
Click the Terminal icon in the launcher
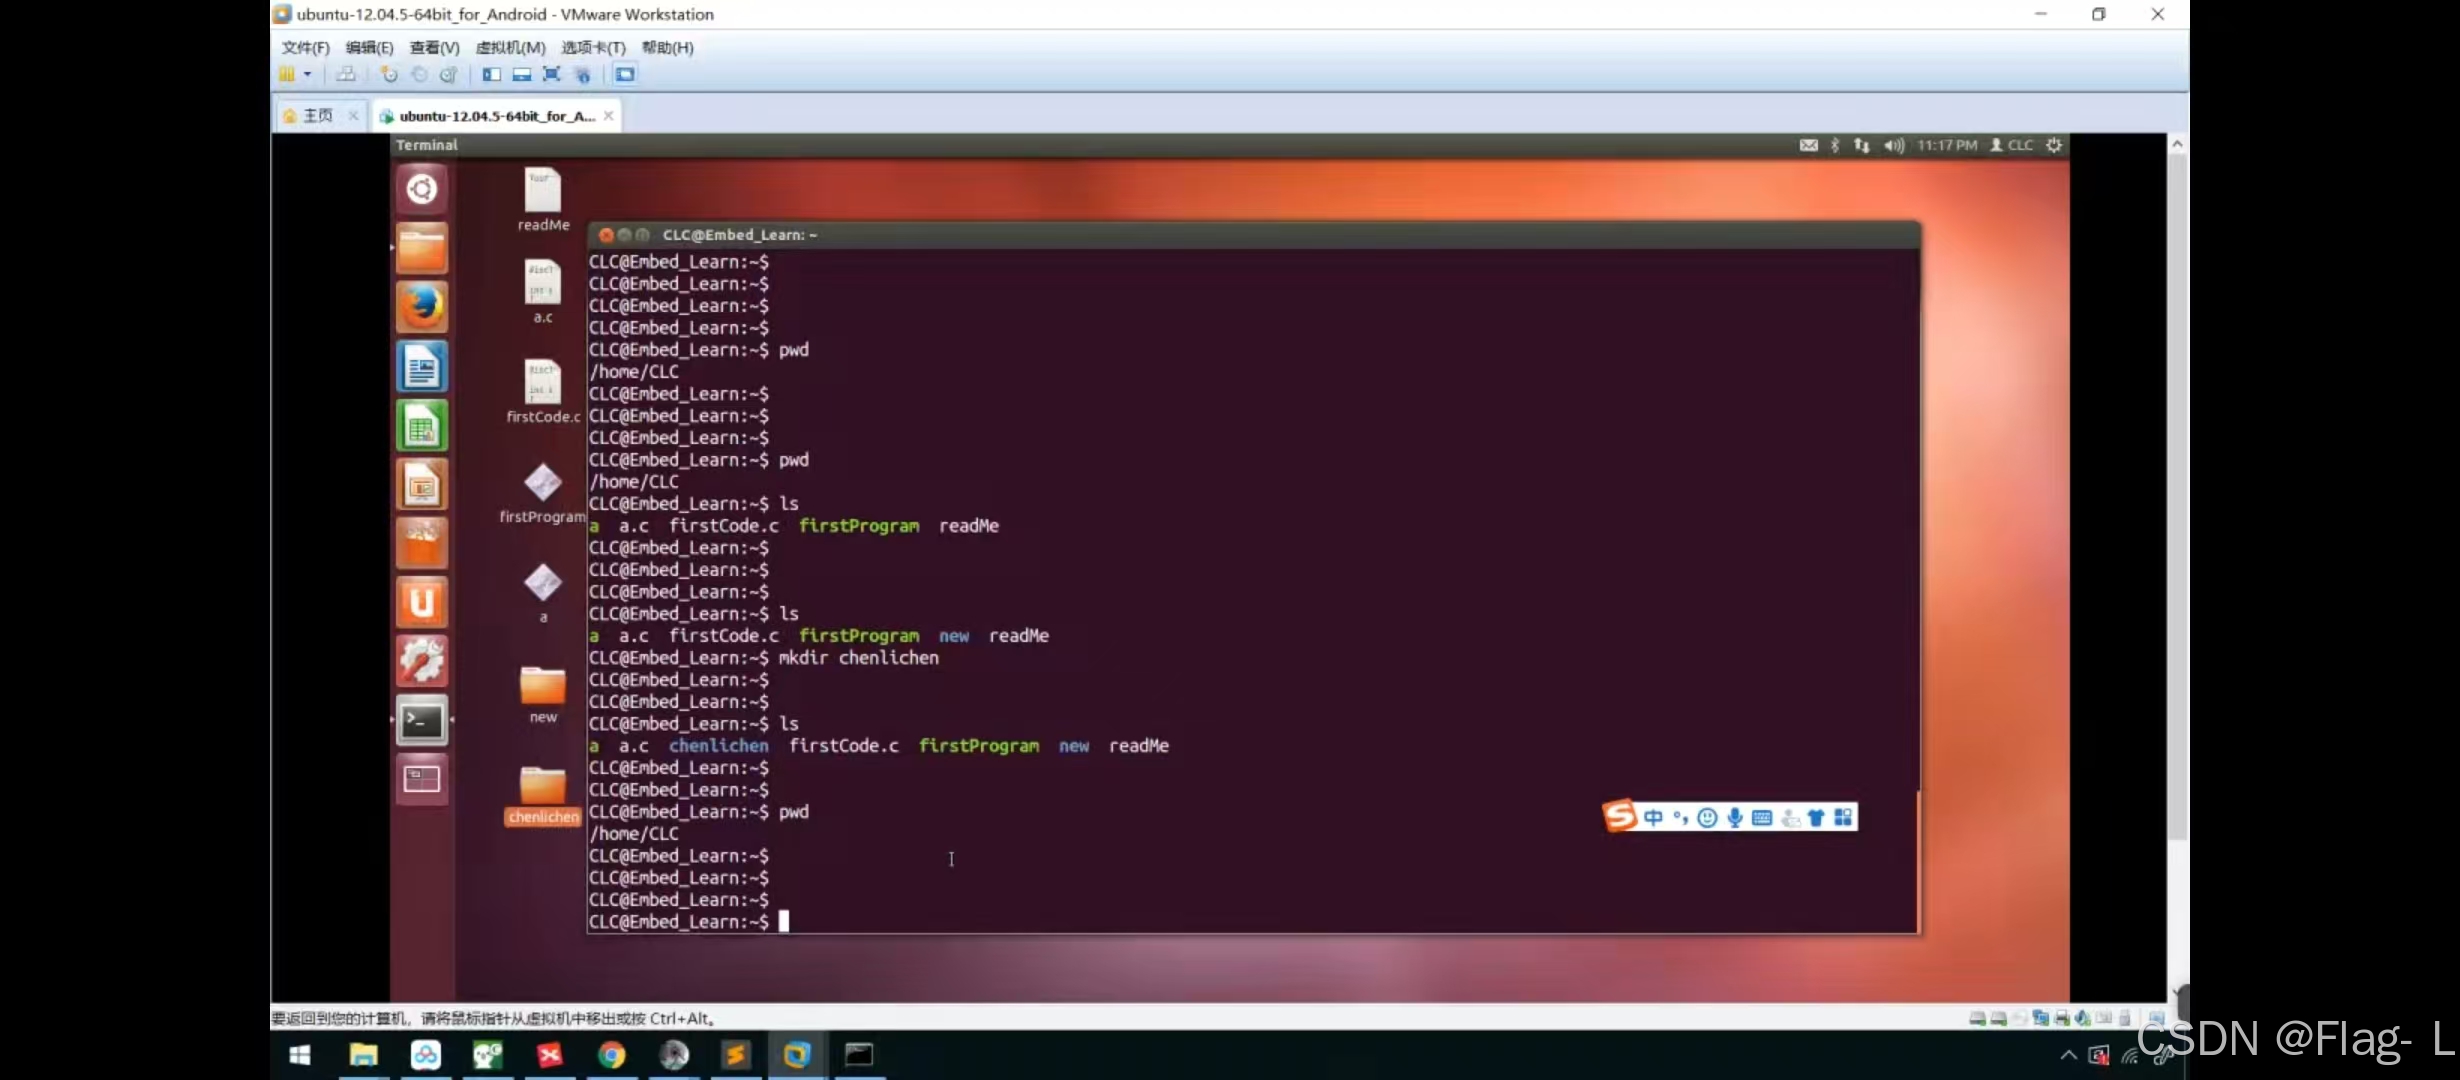click(x=422, y=720)
